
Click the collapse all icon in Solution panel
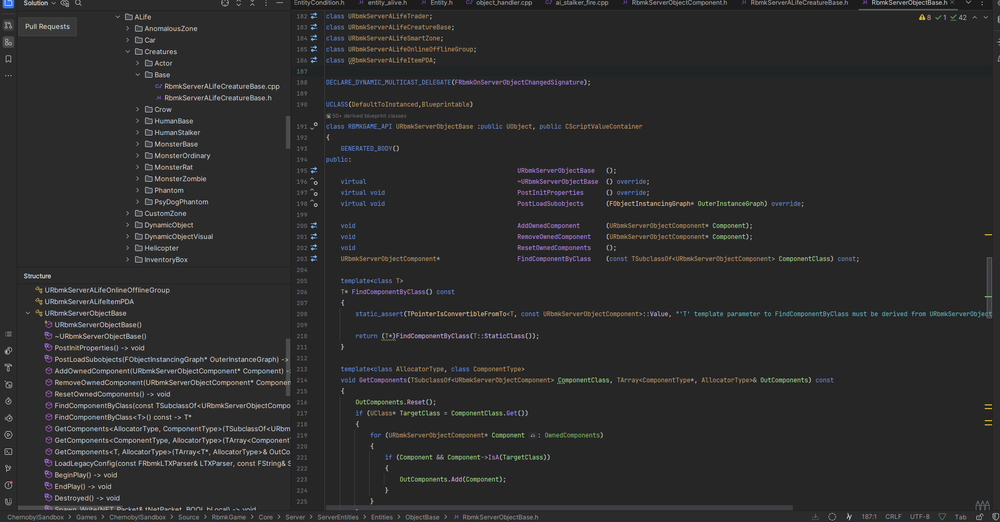(x=253, y=4)
